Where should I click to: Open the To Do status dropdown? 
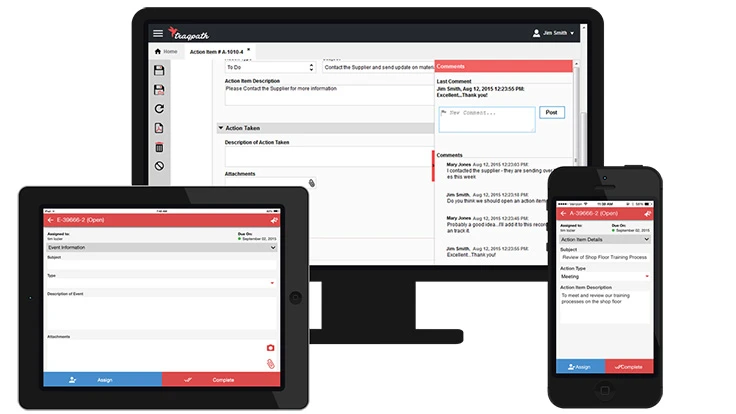[269, 68]
